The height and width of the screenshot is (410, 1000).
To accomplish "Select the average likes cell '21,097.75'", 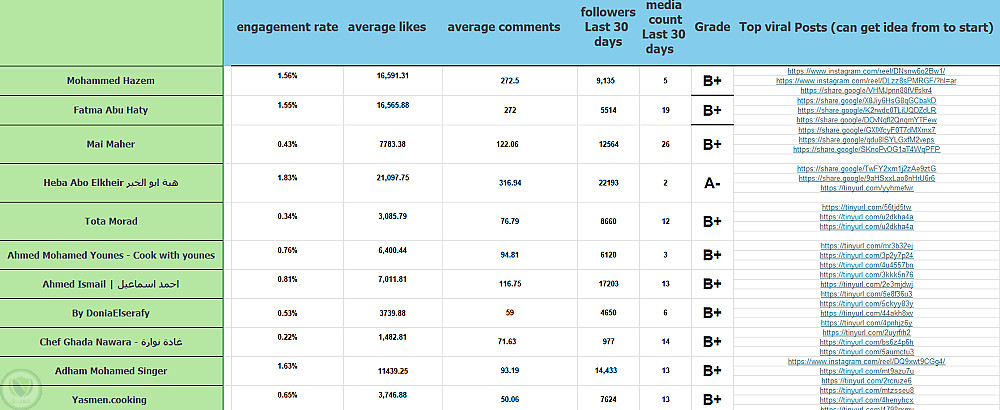I will pos(392,178).
